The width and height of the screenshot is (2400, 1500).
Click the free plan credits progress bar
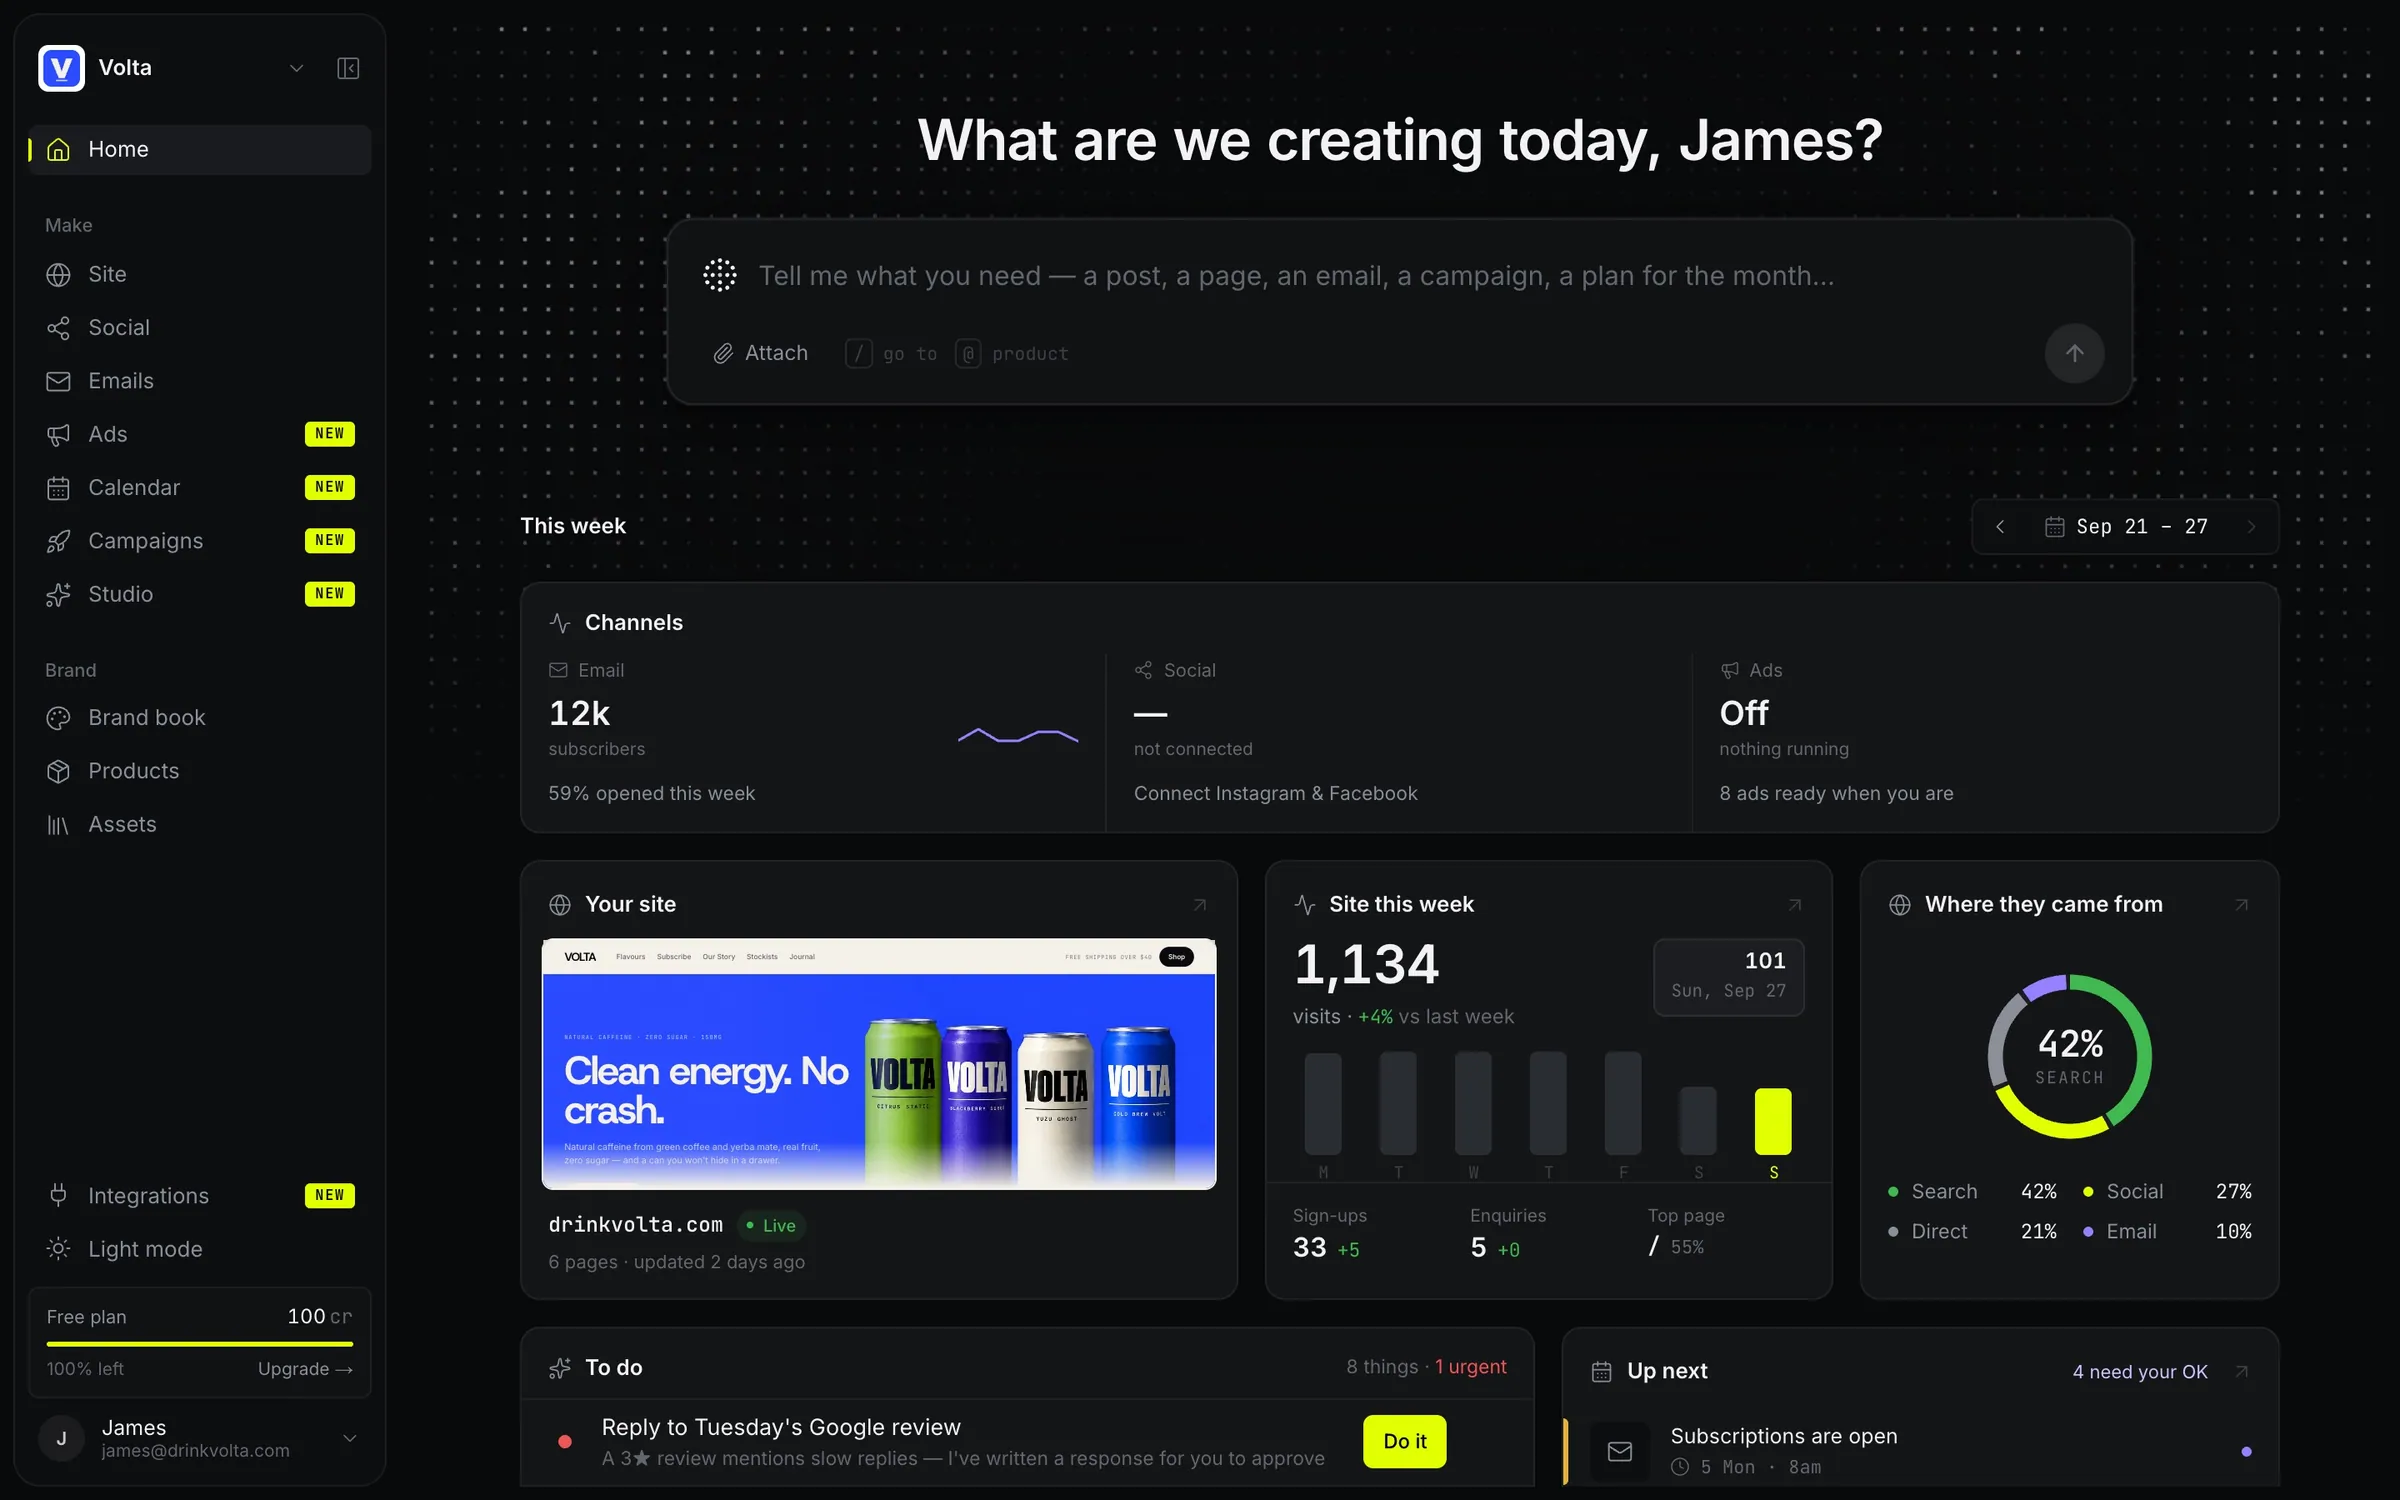pyautogui.click(x=200, y=1344)
